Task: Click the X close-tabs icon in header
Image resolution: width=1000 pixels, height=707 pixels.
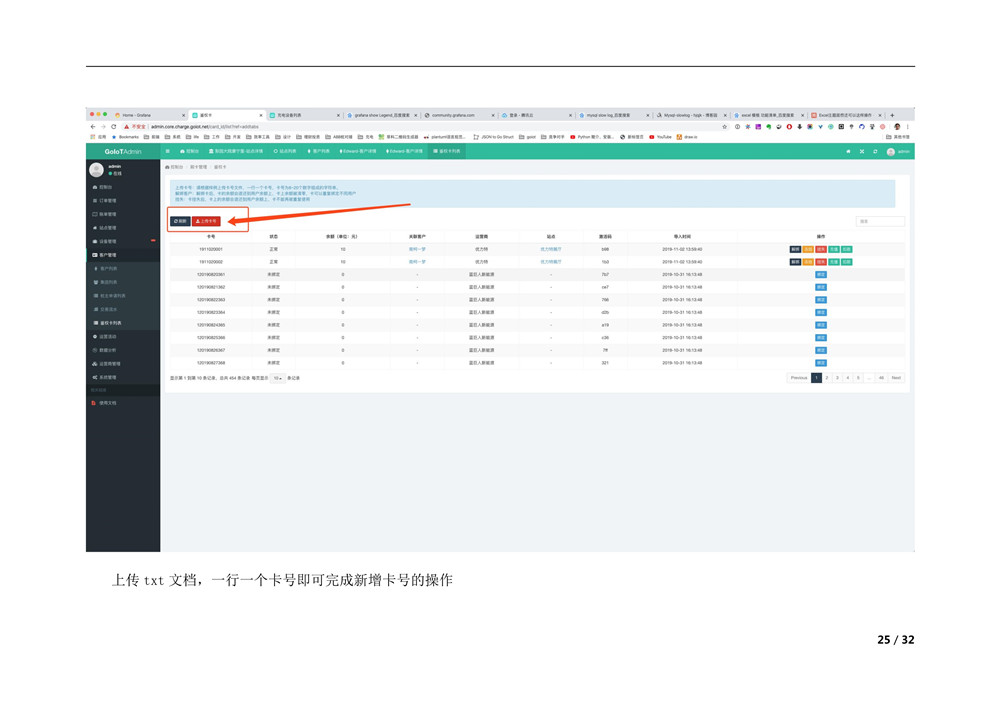Action: (x=862, y=152)
